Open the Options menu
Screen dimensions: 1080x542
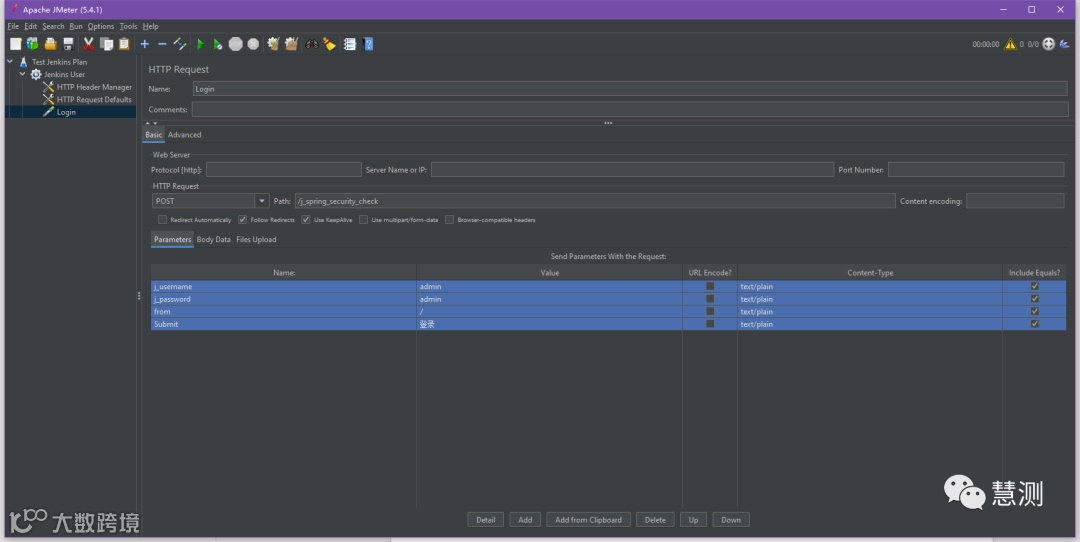coord(101,26)
